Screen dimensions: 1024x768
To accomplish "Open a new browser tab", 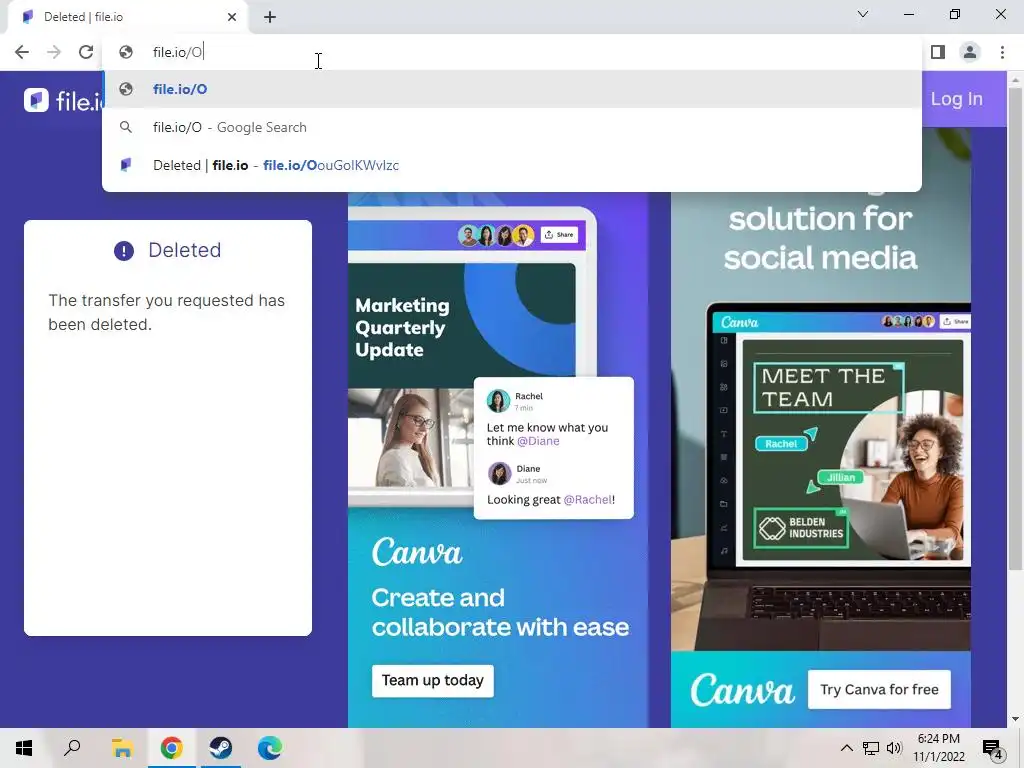I will [270, 17].
